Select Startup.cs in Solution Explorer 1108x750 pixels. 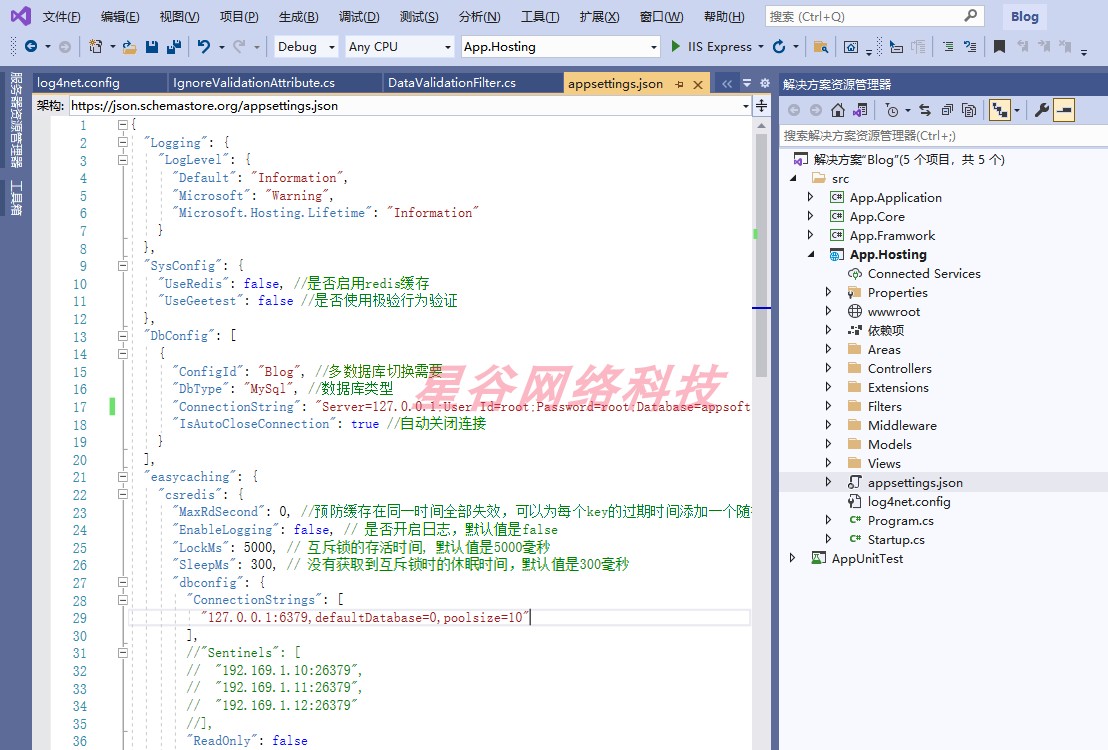[896, 539]
